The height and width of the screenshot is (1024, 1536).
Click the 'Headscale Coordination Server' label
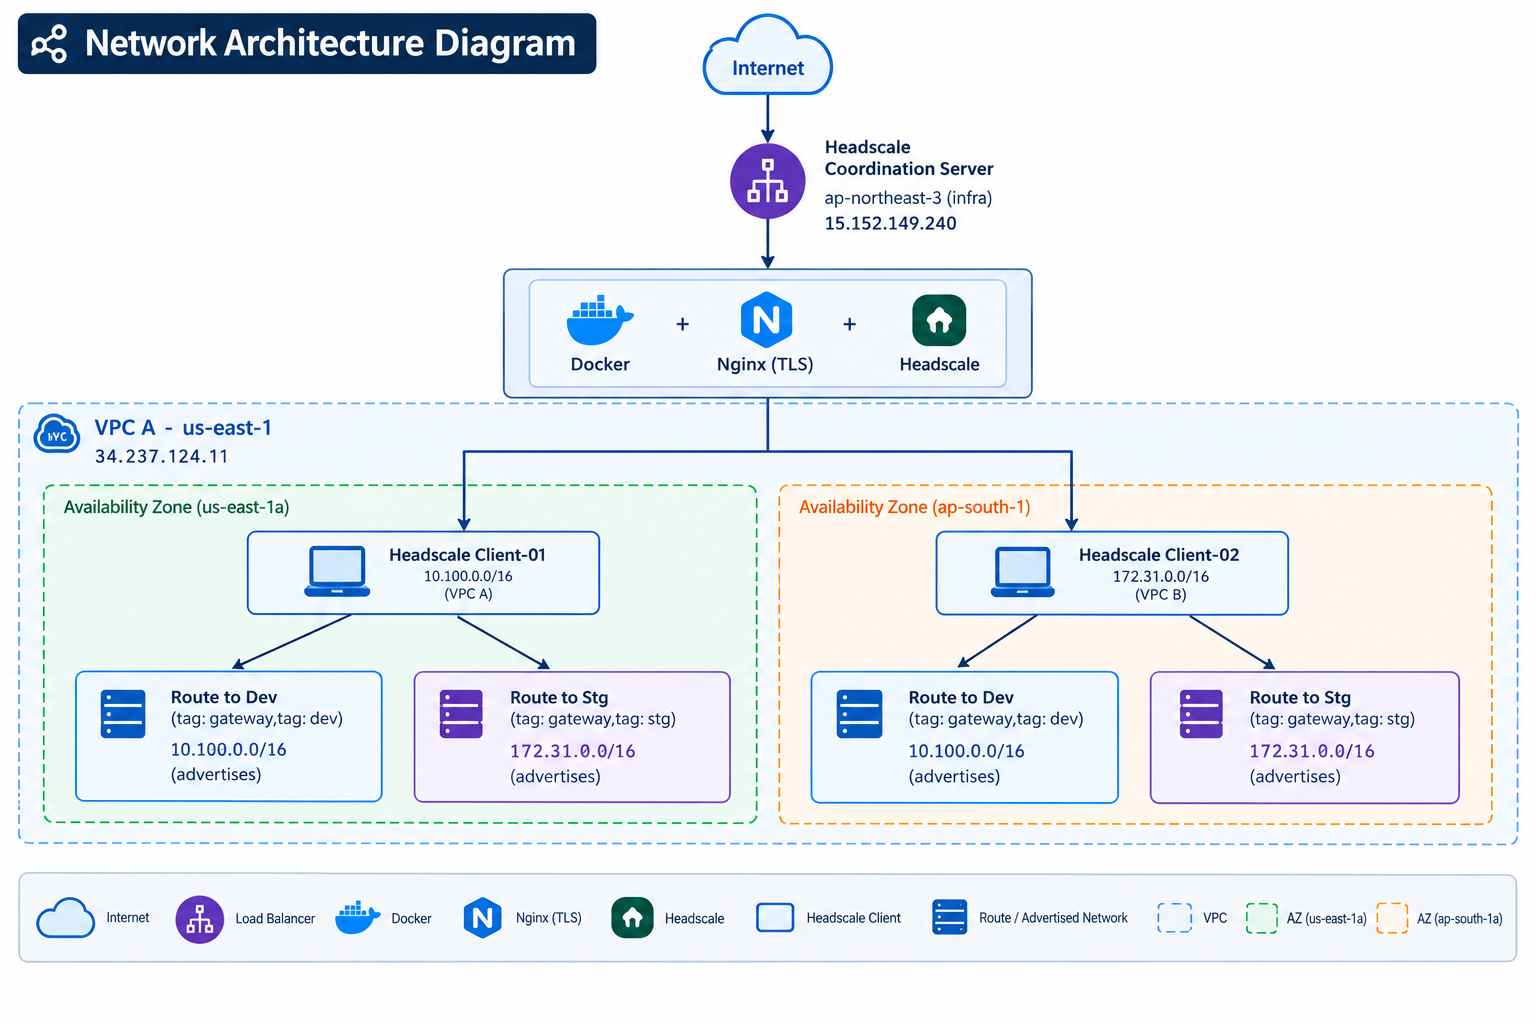(x=909, y=158)
